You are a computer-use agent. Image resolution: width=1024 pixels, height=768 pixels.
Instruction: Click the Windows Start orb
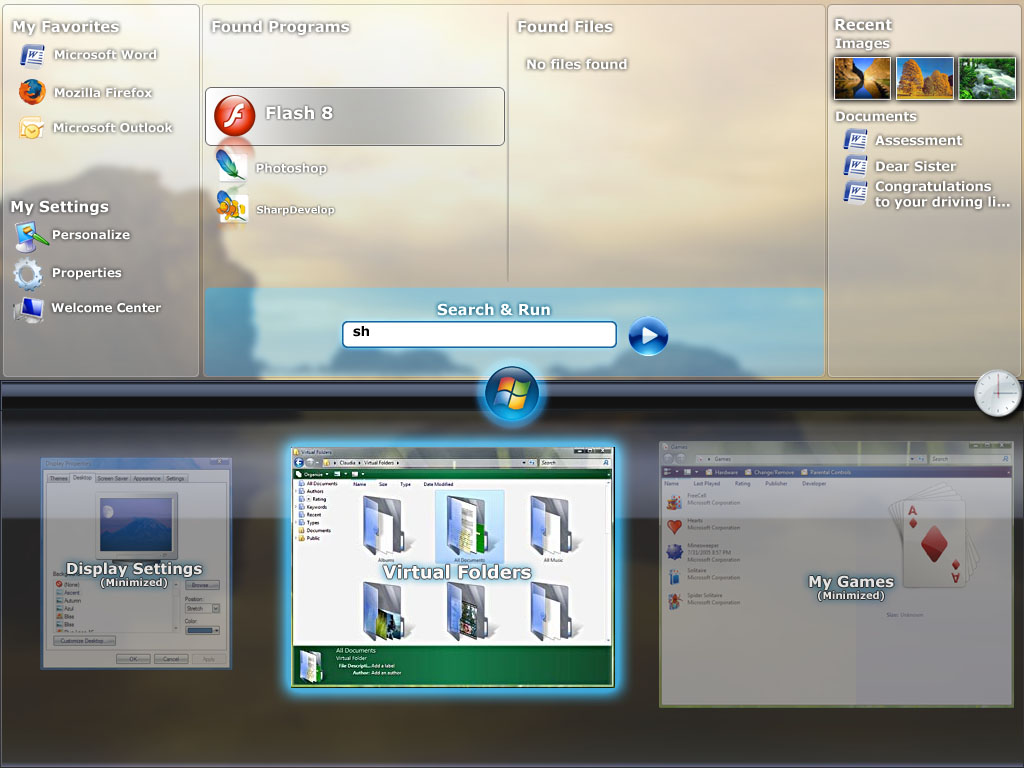click(x=512, y=395)
